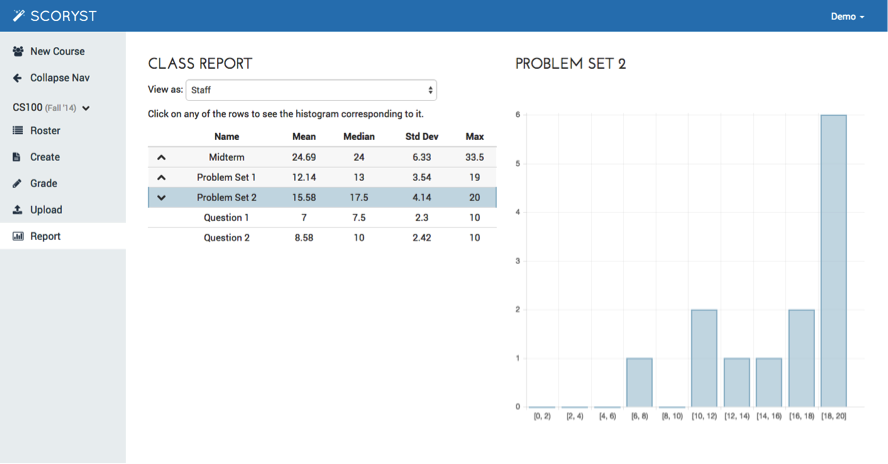
Task: Expand the Problem Set 1 row chevron
Action: [x=161, y=178]
